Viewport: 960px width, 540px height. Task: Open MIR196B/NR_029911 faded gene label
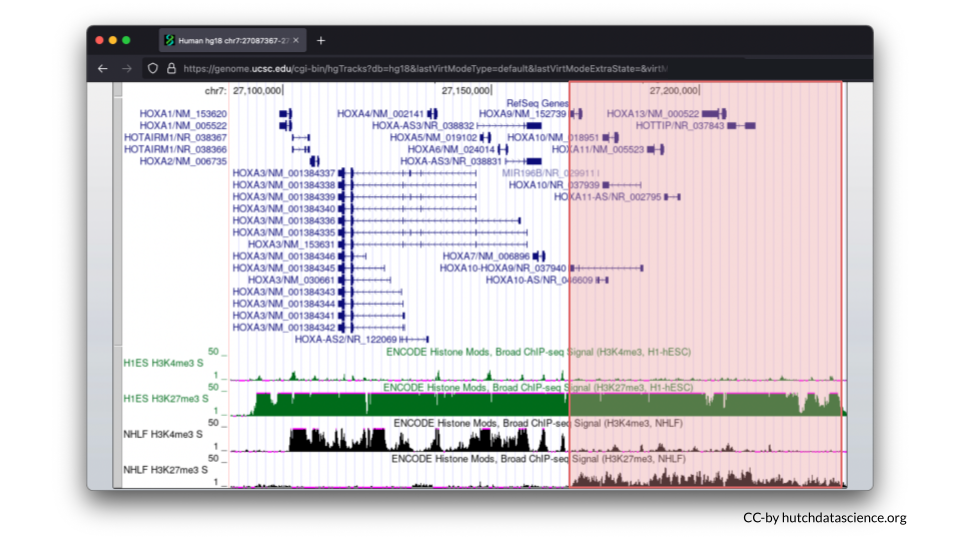[x=550, y=173]
